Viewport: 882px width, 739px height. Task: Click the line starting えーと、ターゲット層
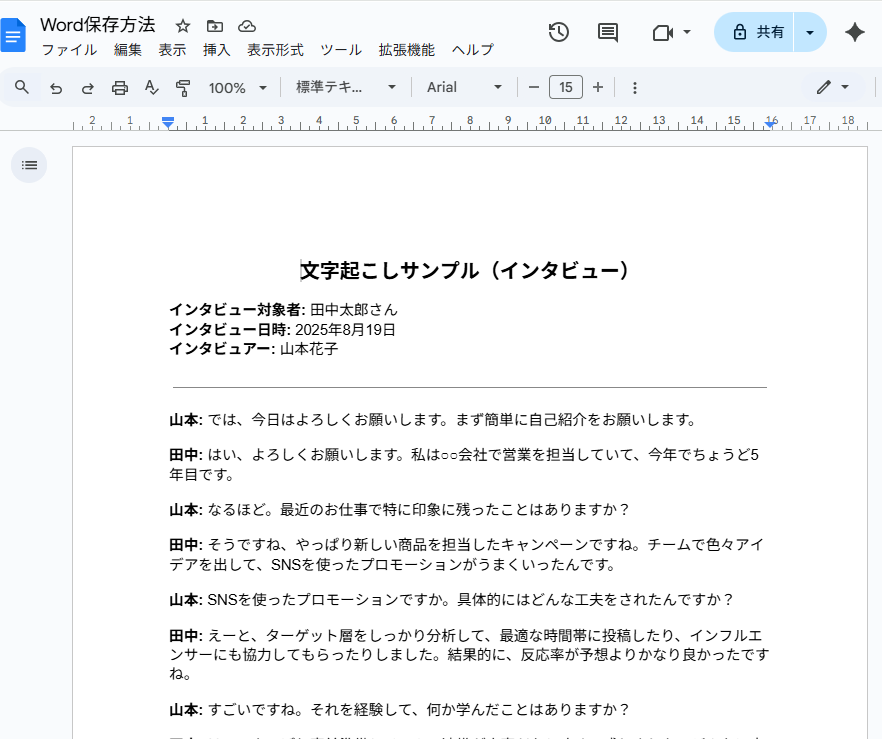coord(466,636)
